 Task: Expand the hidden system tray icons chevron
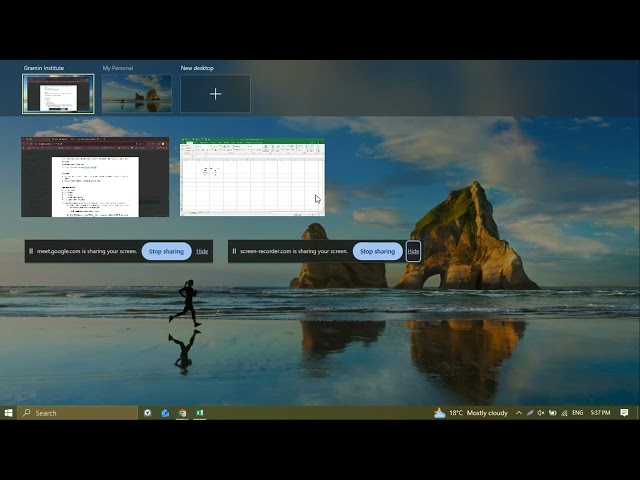pyautogui.click(x=519, y=413)
